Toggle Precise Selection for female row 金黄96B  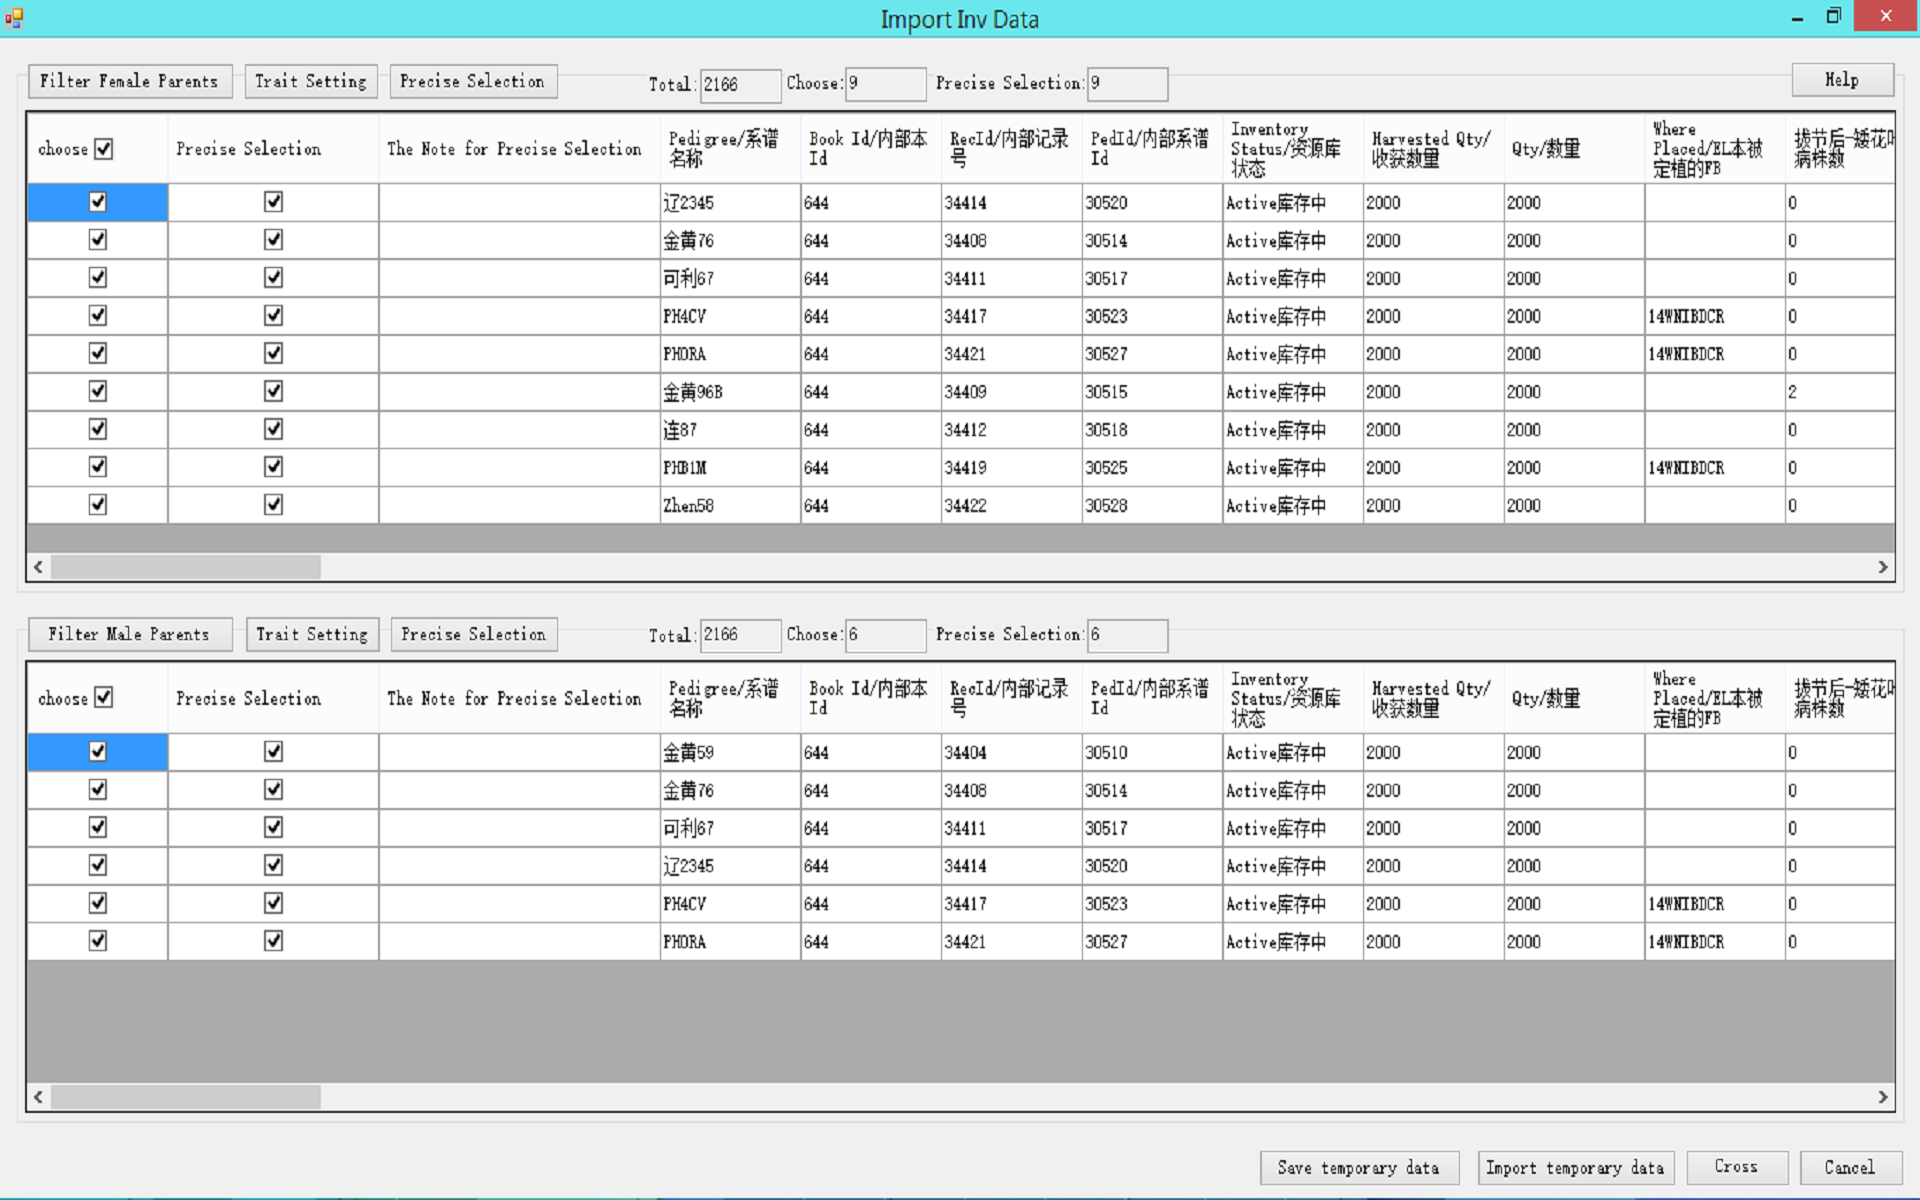pyautogui.click(x=273, y=392)
